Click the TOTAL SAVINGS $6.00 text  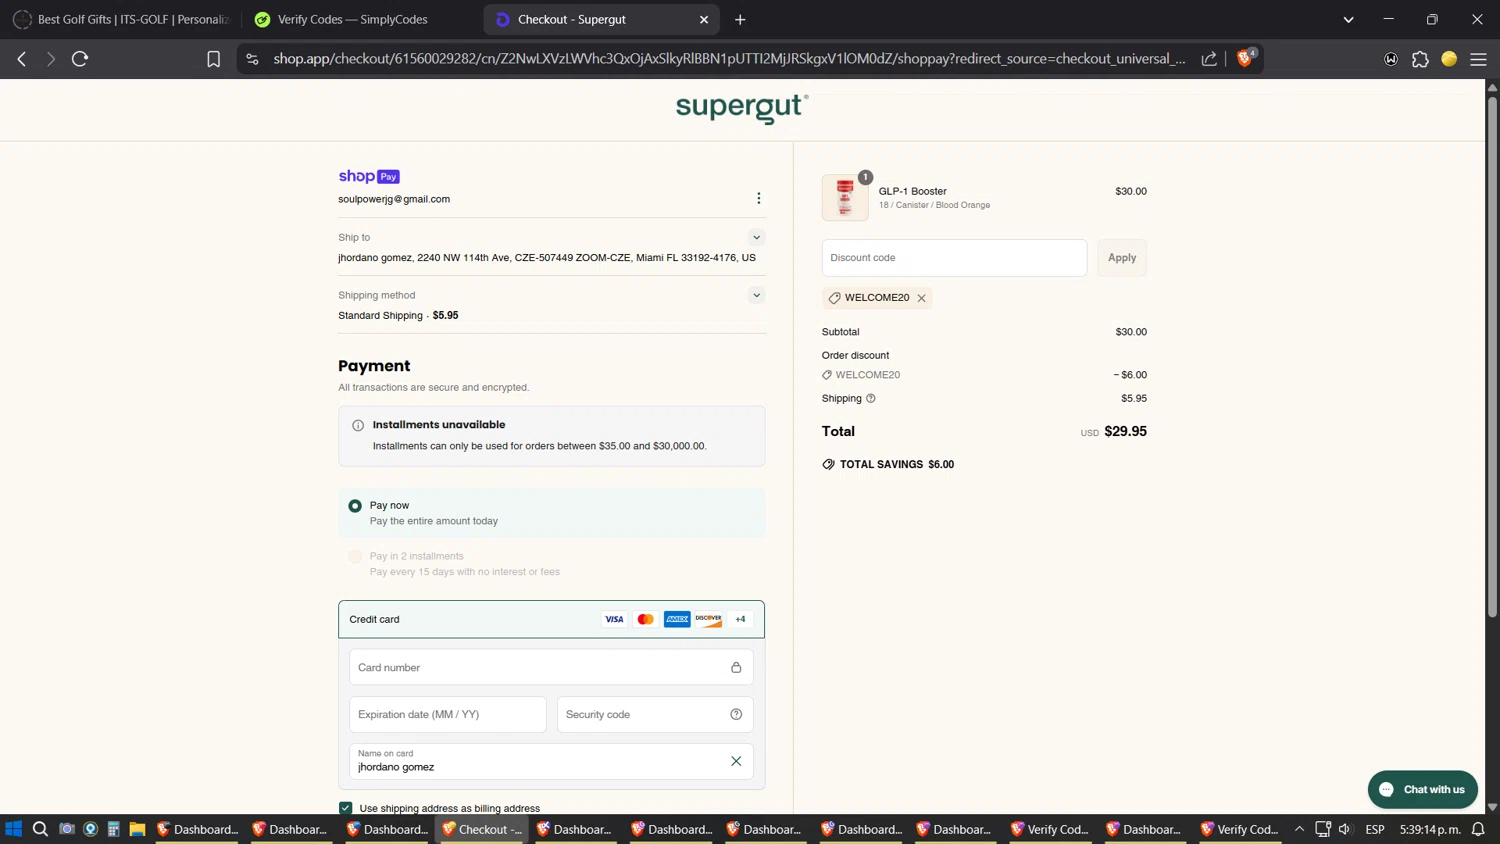(896, 464)
